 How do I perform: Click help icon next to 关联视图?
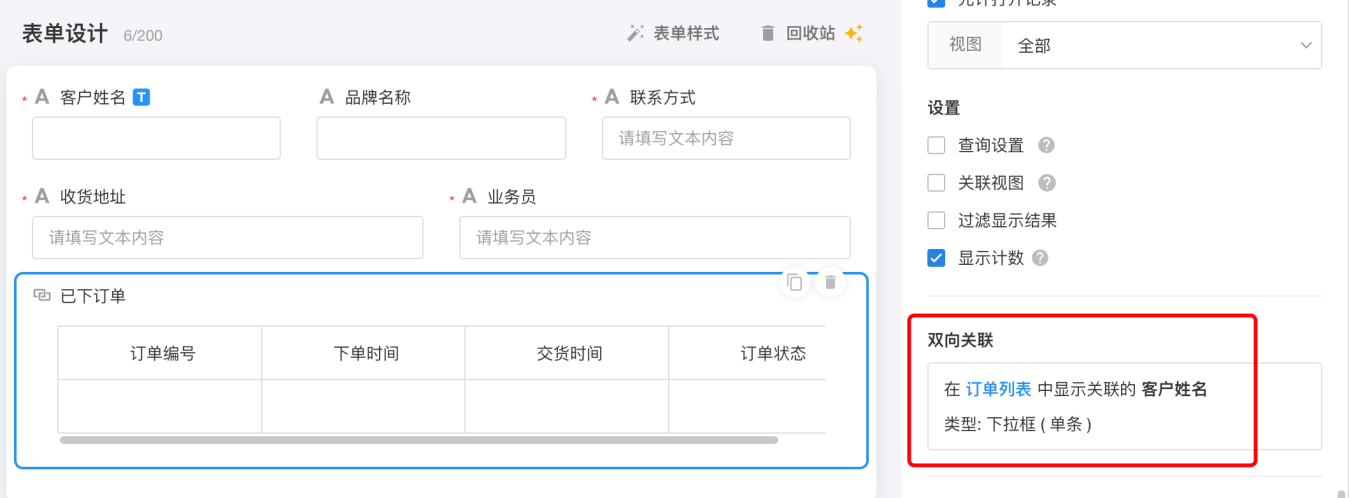tap(1047, 183)
